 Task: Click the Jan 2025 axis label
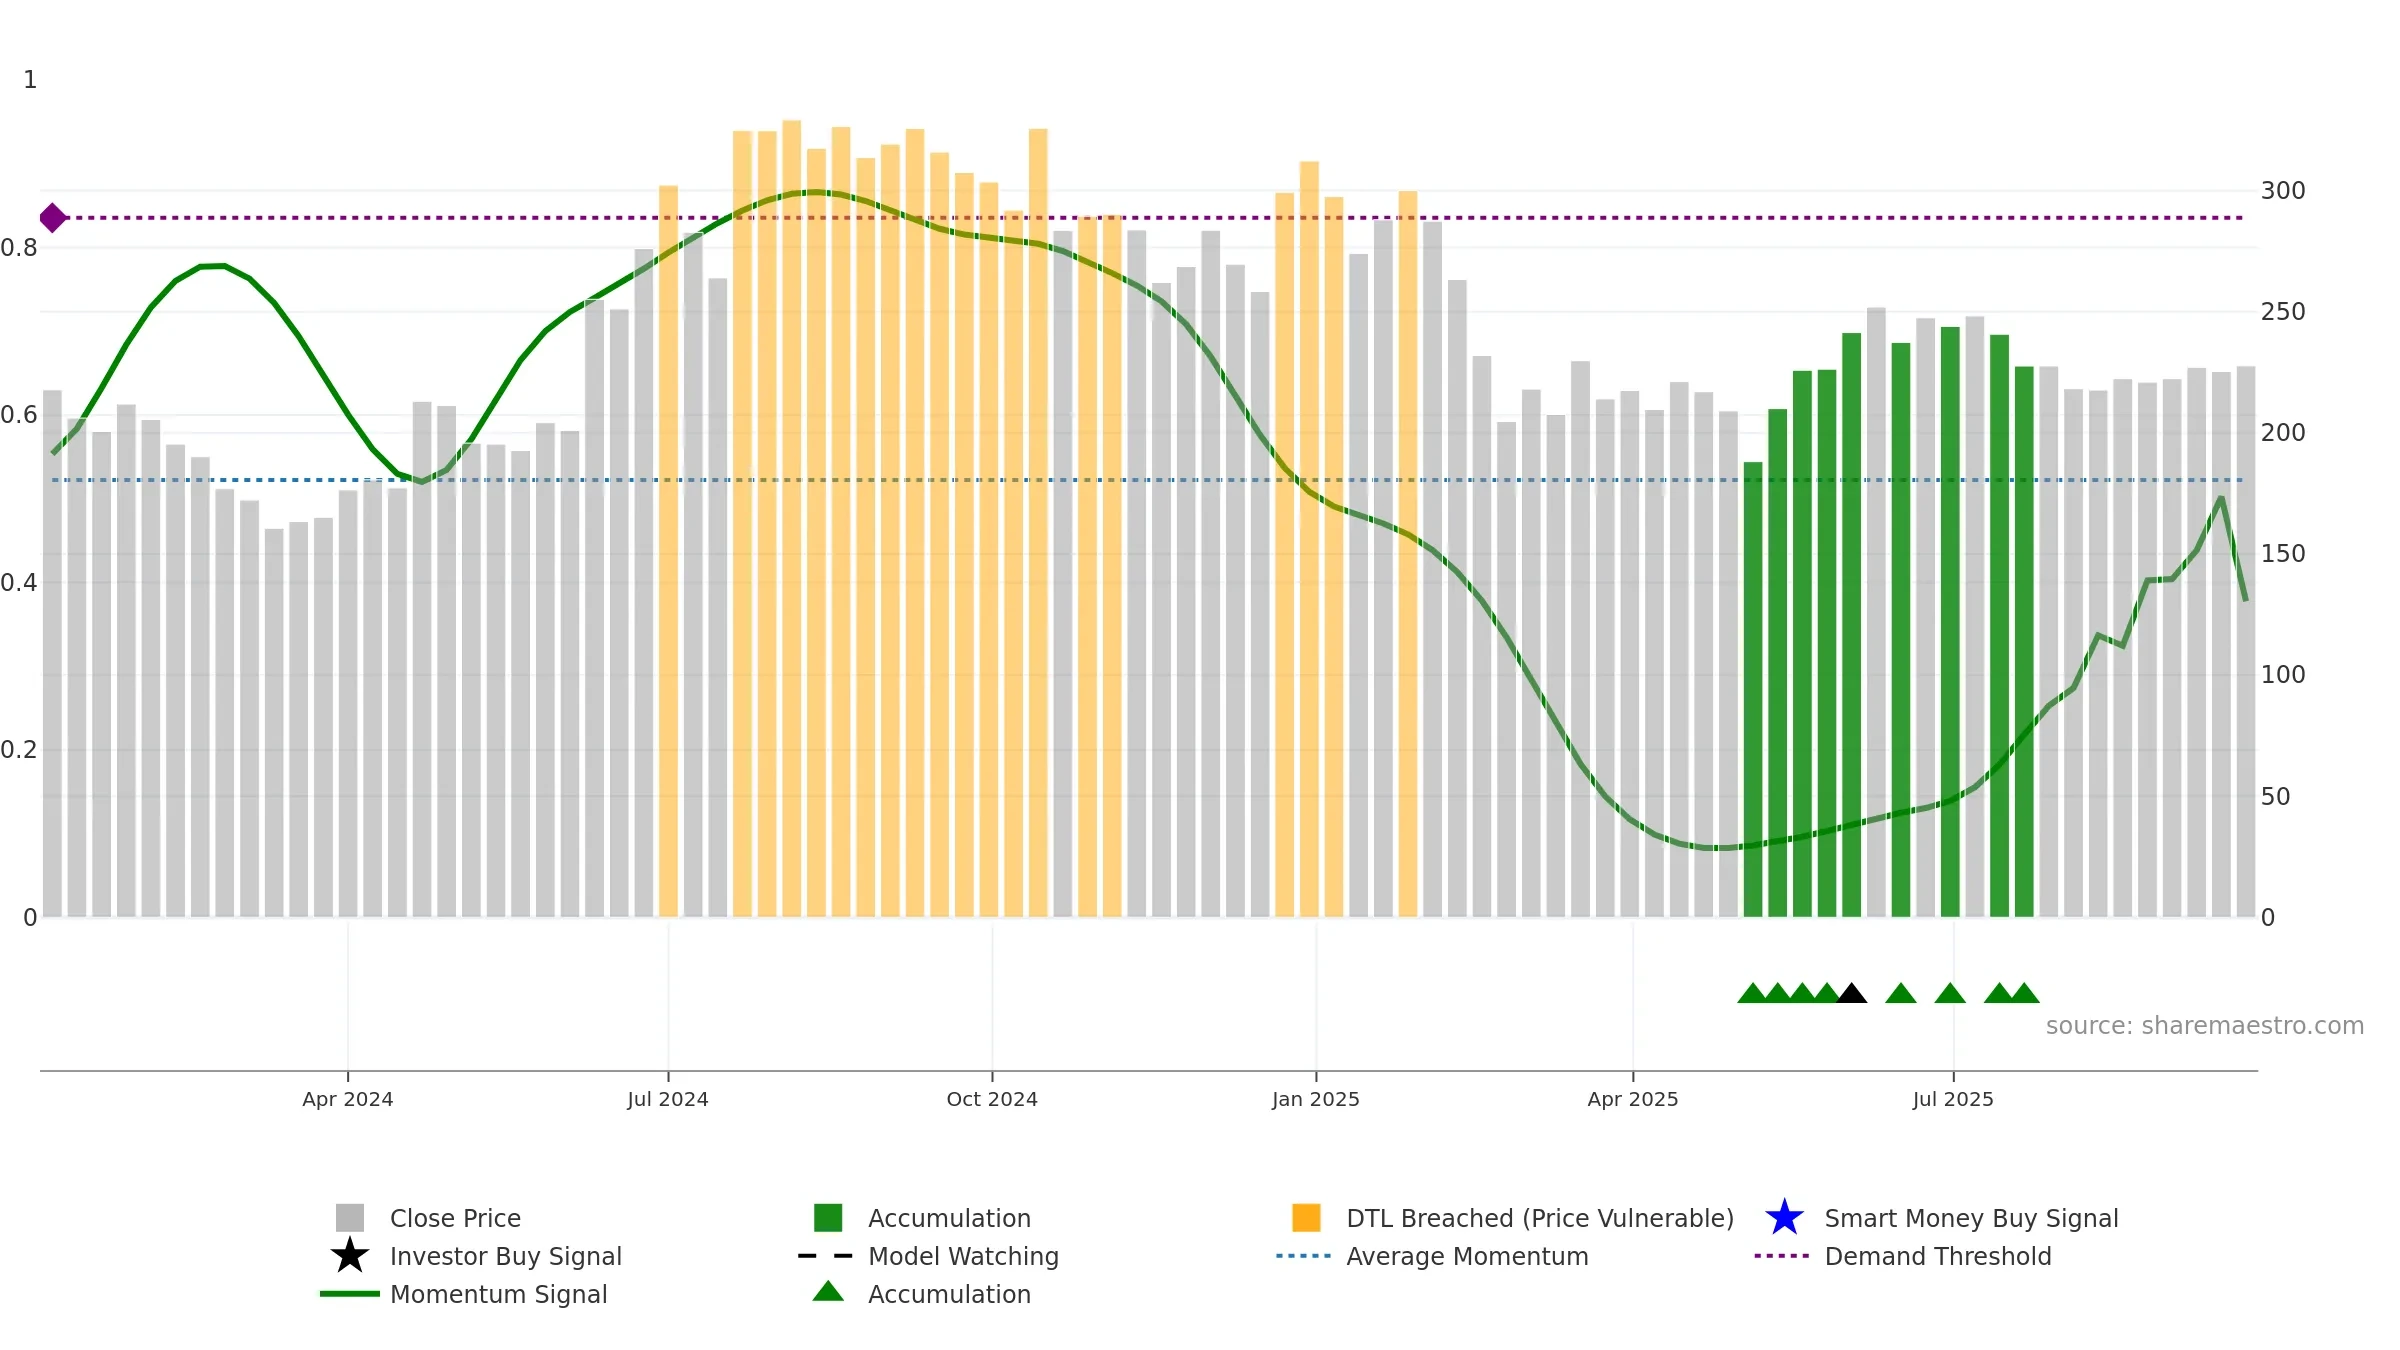[1316, 1099]
